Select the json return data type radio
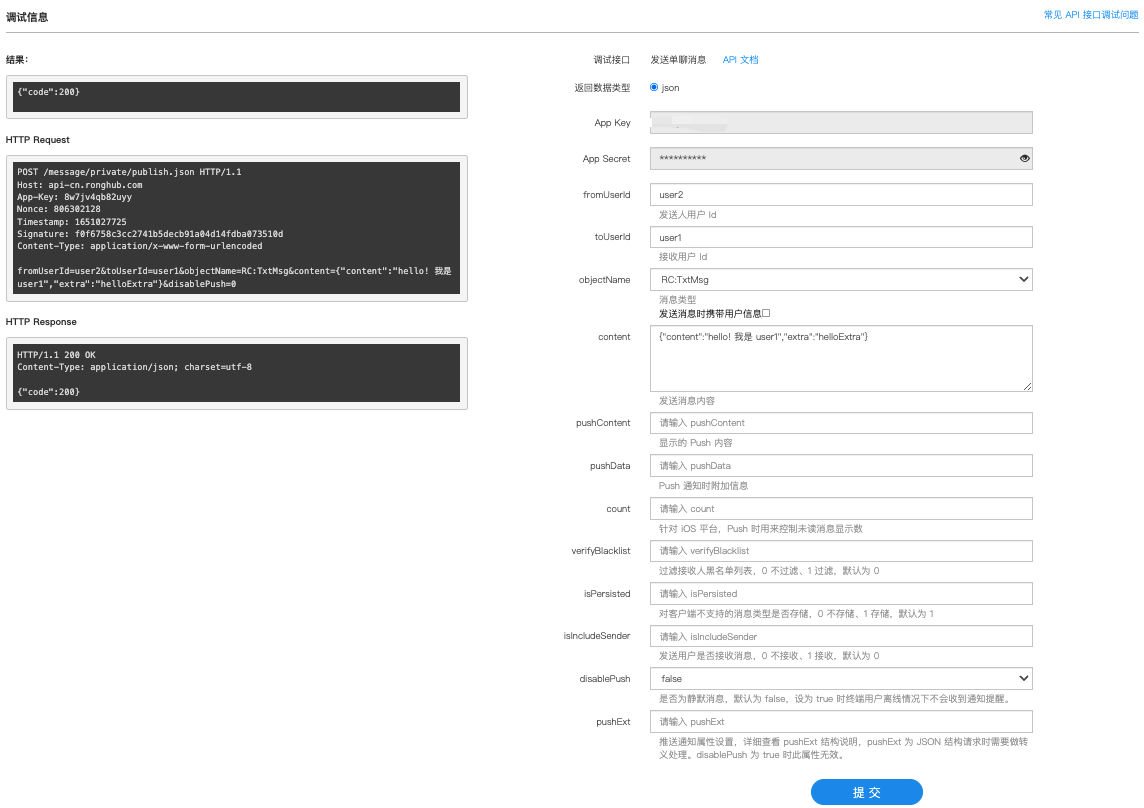This screenshot has height=808, width=1144. coord(654,87)
